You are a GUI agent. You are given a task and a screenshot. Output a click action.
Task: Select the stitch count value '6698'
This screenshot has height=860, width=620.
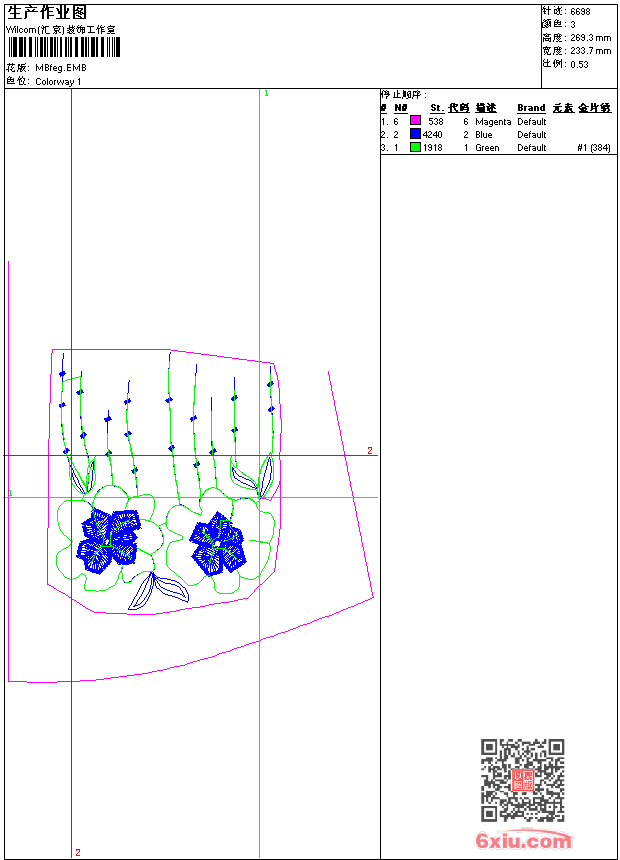click(580, 12)
